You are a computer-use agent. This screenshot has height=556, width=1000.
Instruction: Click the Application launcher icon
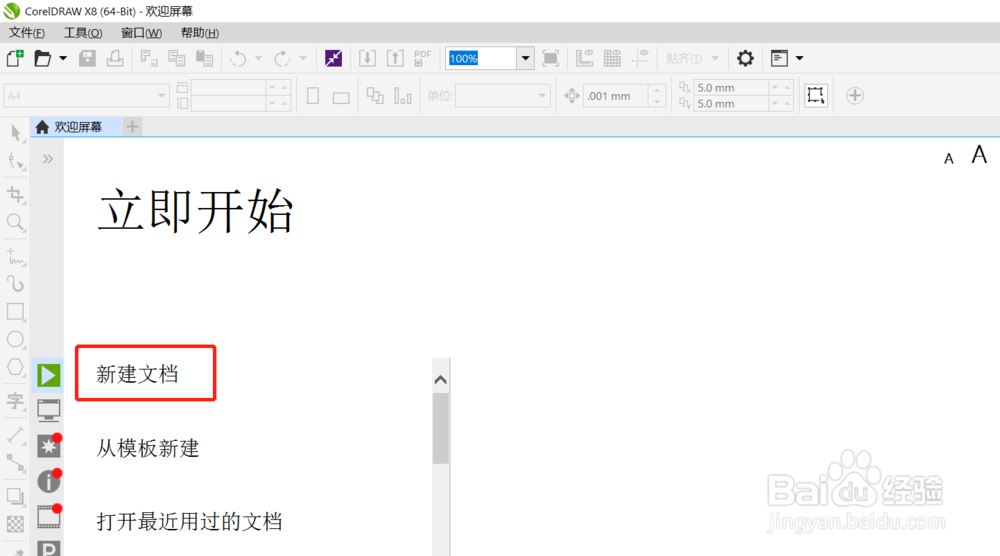click(x=779, y=59)
